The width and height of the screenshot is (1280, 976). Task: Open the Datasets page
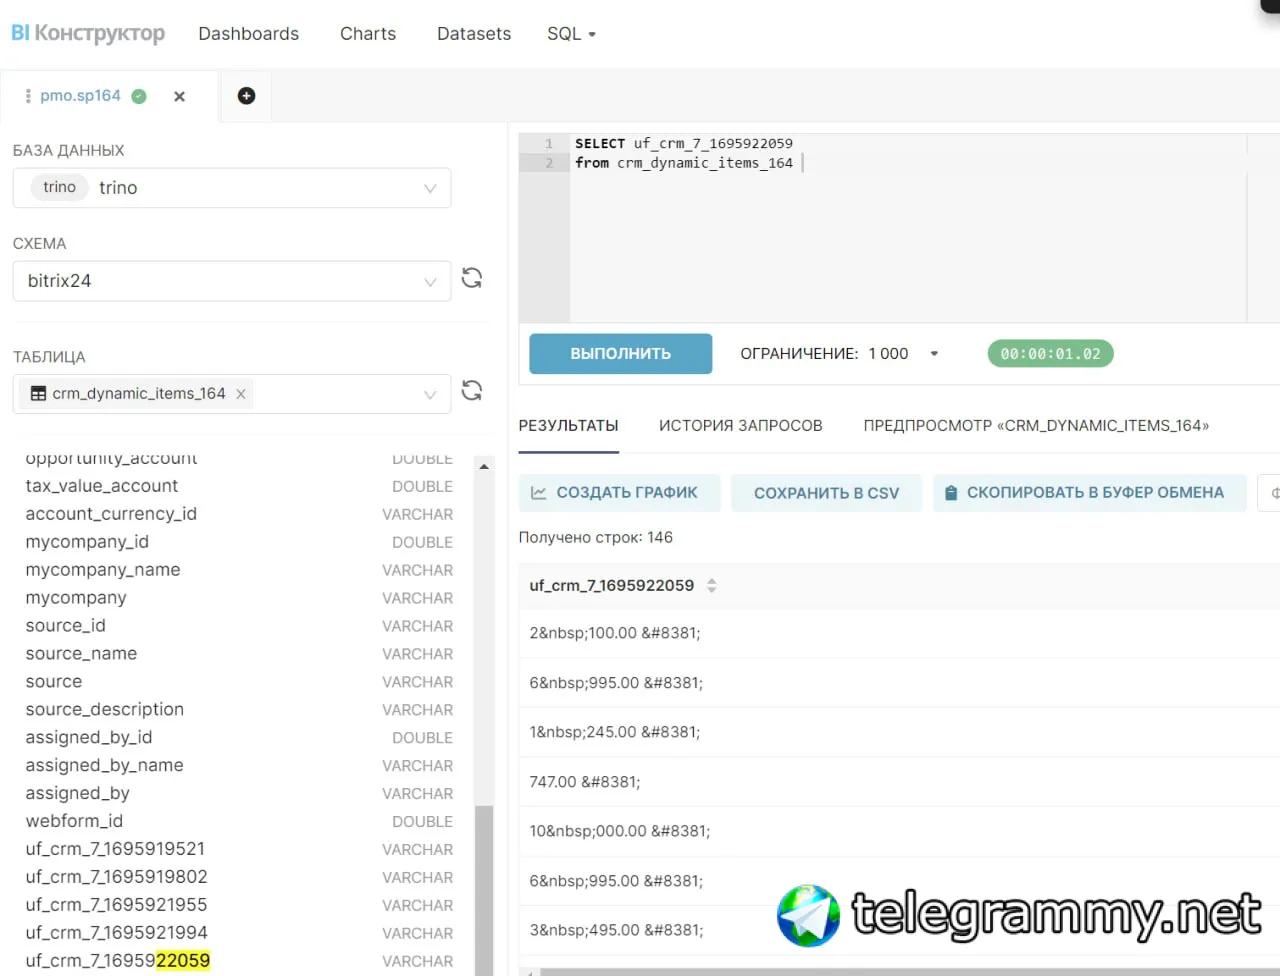click(x=474, y=34)
